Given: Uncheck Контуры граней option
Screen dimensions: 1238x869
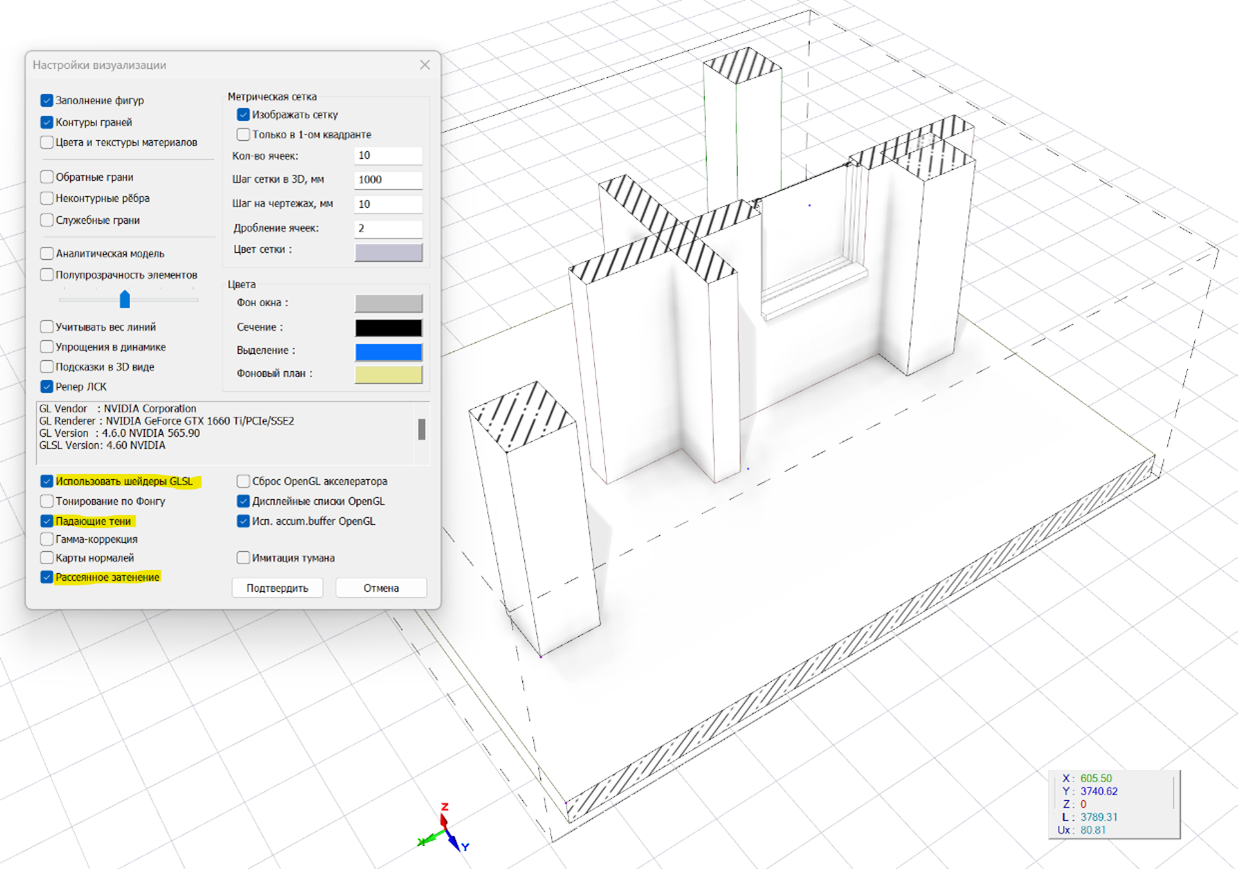Looking at the screenshot, I should (x=47, y=122).
